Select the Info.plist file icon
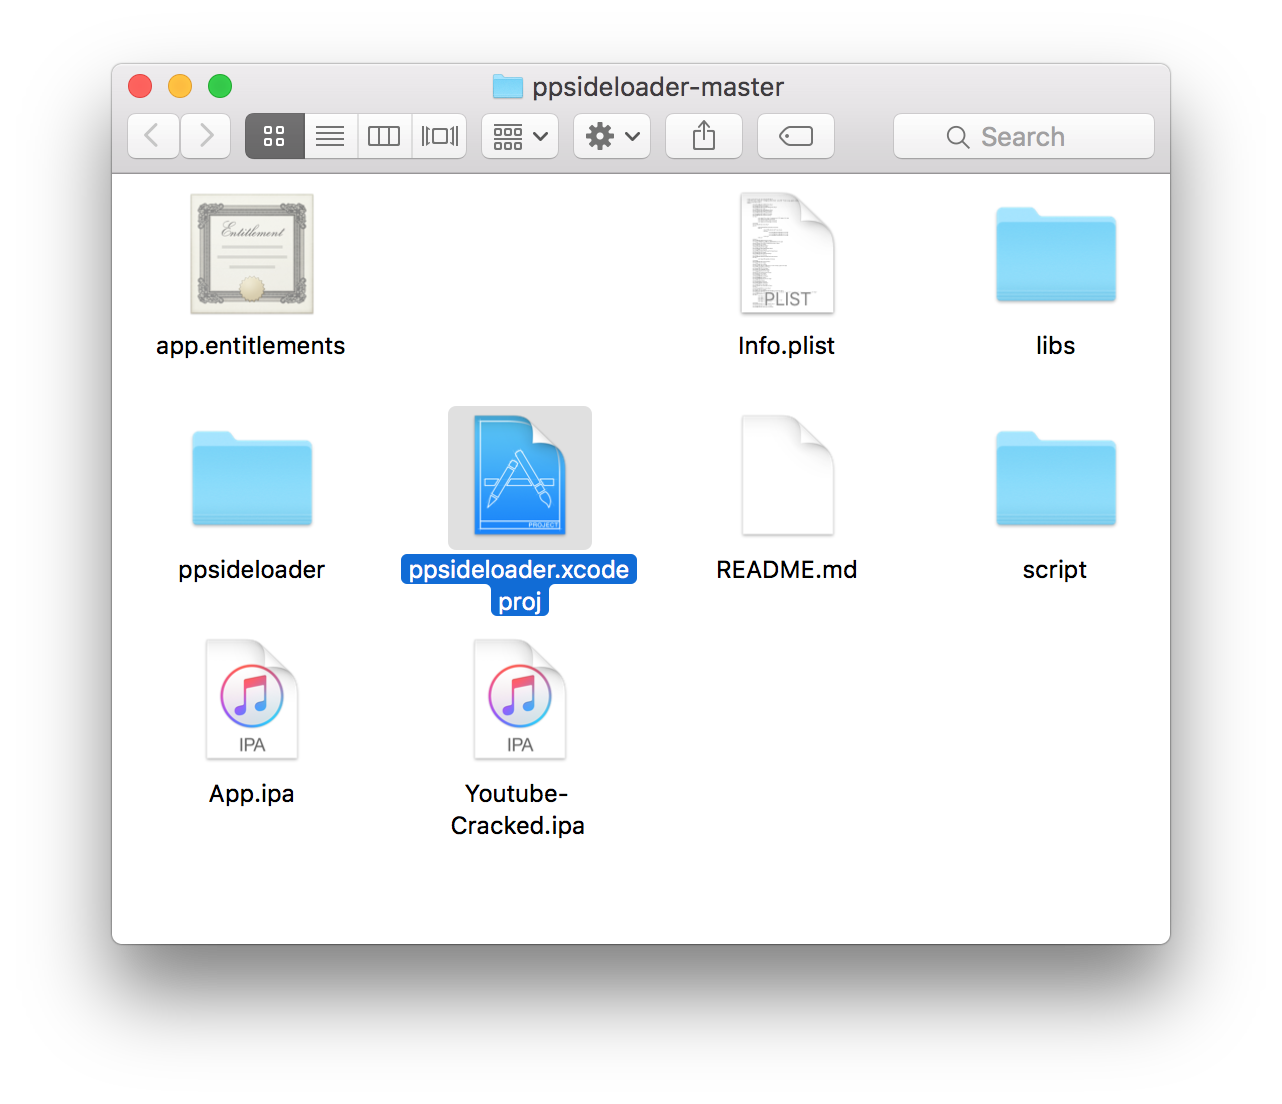 point(787,254)
